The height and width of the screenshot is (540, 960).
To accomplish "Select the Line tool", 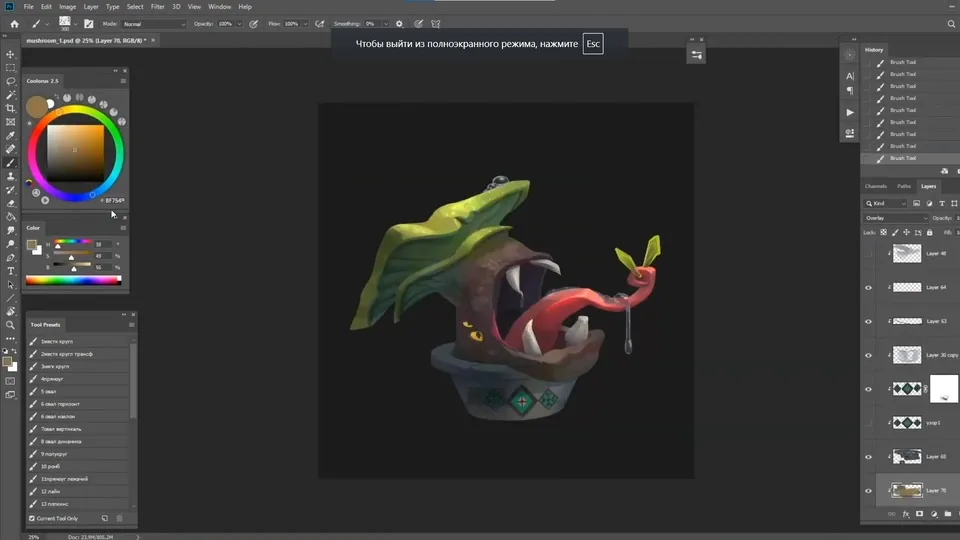I will [x=10, y=298].
